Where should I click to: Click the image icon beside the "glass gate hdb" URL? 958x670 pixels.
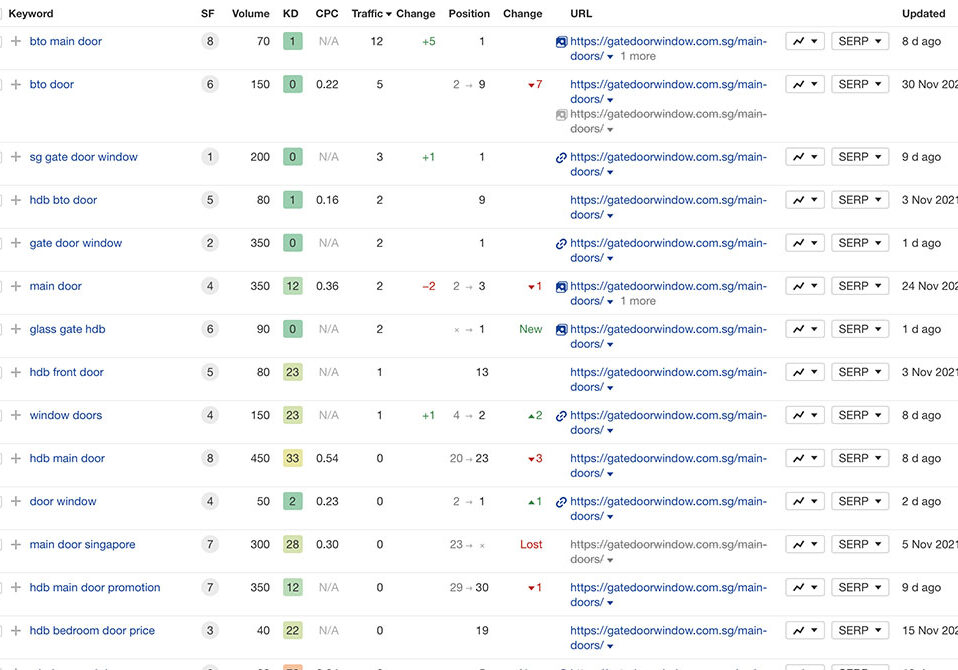coord(561,329)
